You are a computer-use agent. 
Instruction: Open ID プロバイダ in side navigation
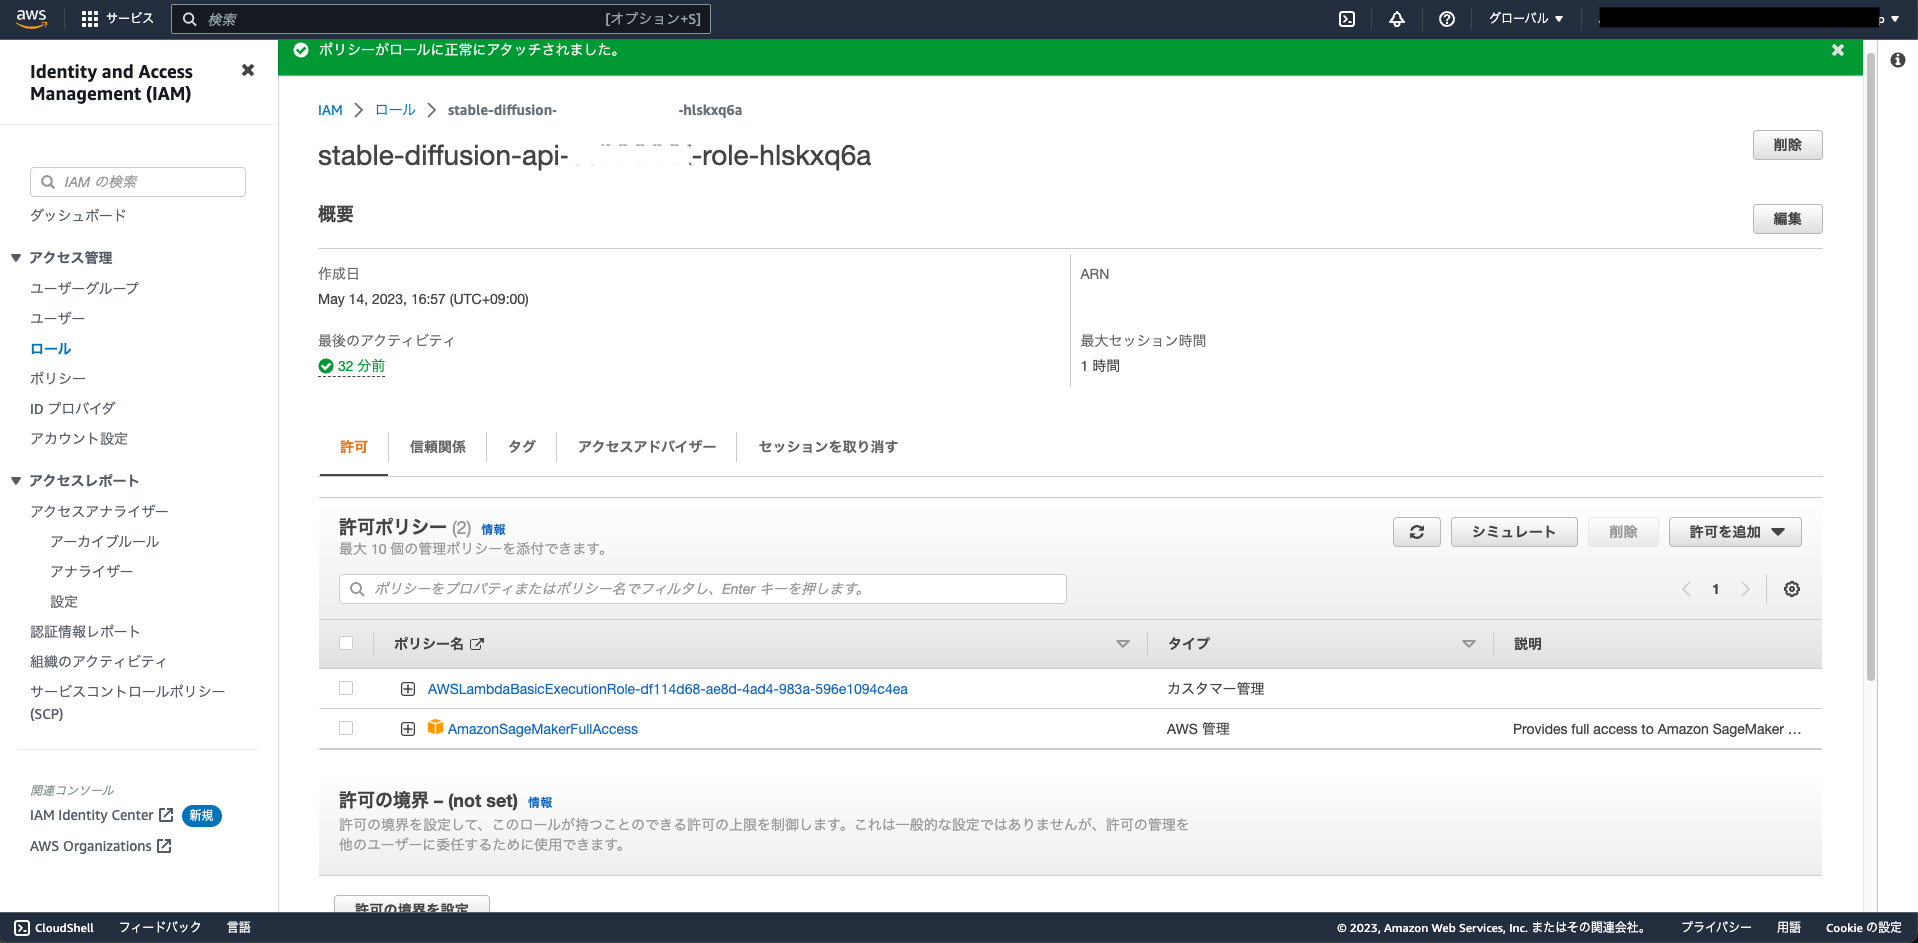click(73, 409)
